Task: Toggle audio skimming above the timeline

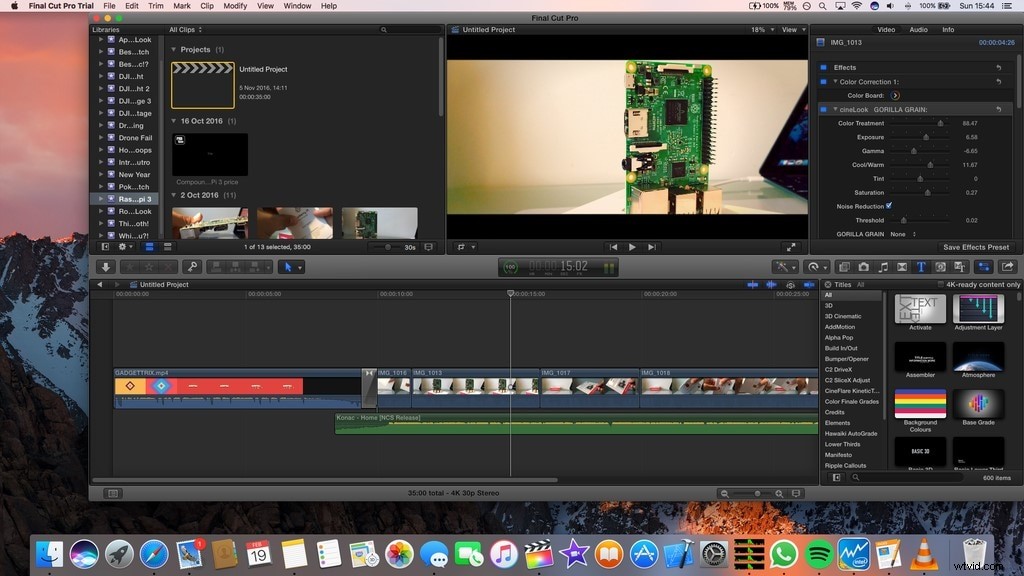Action: pos(770,284)
